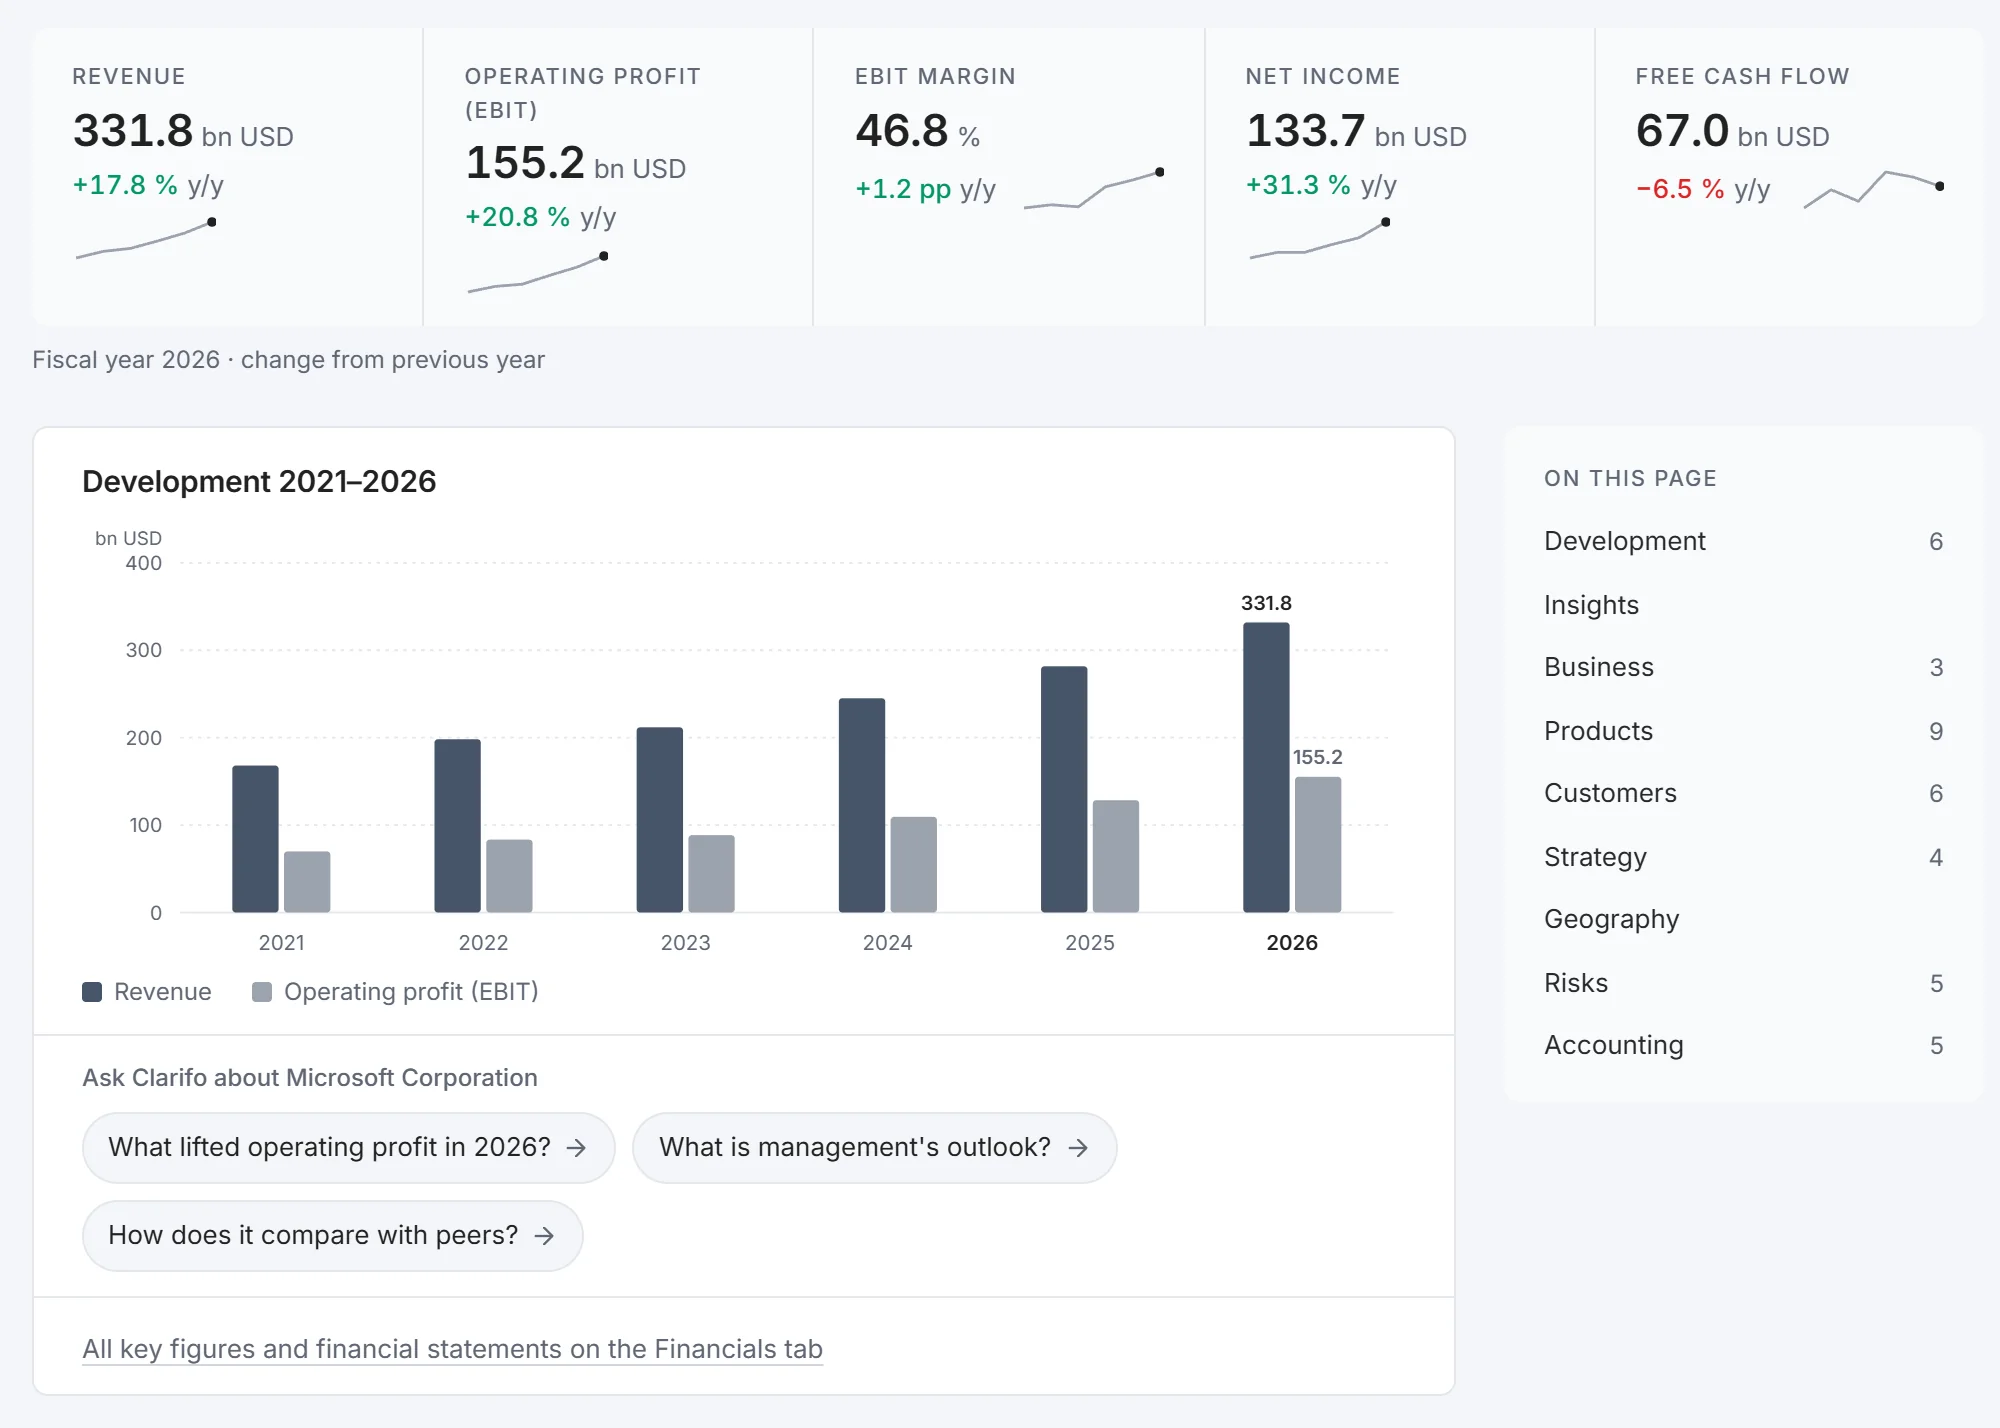Click the arrow icon beside compare with peers
The width and height of the screenshot is (2000, 1428).
coord(544,1236)
